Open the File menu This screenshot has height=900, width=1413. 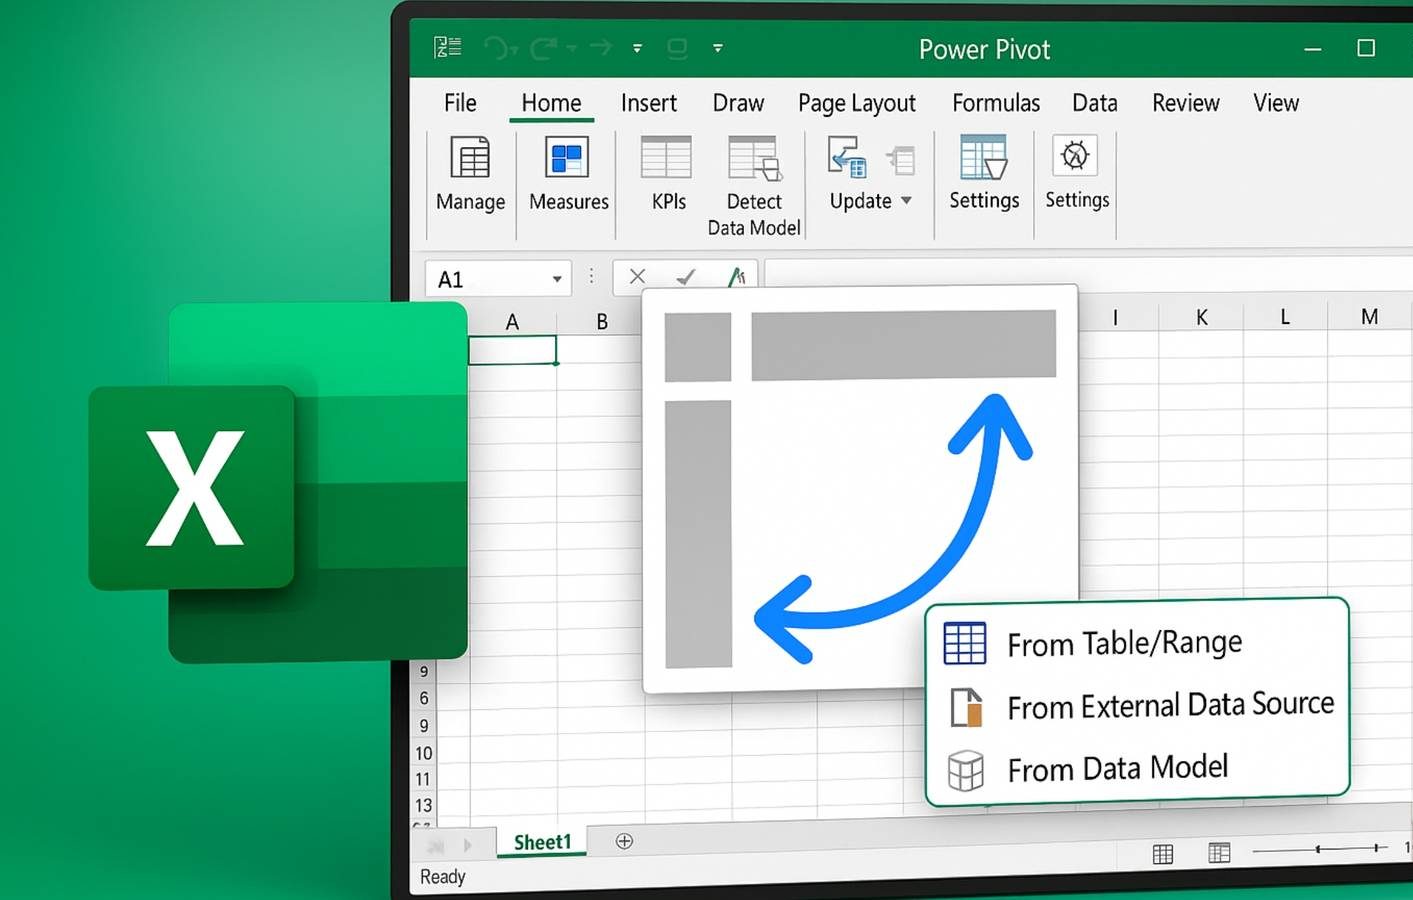point(459,103)
